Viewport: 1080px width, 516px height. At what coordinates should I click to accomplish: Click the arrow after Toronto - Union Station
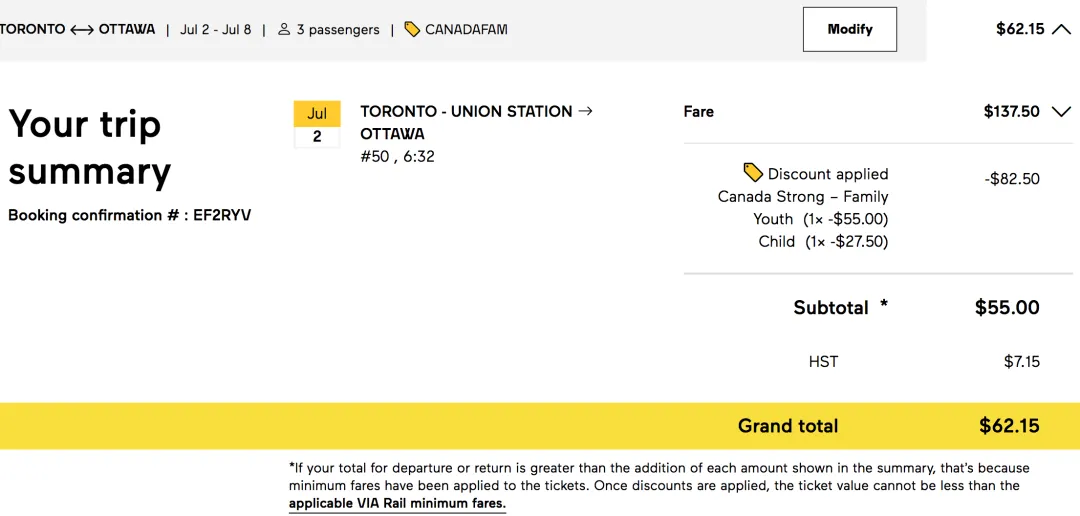[x=586, y=111]
